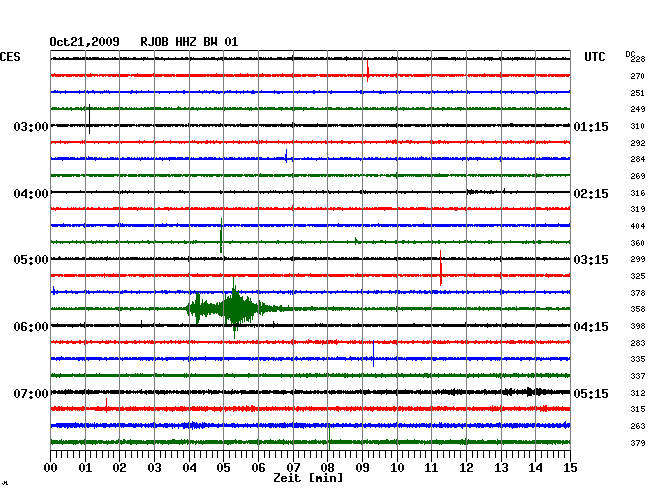Click the UTC column header
The width and height of the screenshot is (650, 494).
594,57
